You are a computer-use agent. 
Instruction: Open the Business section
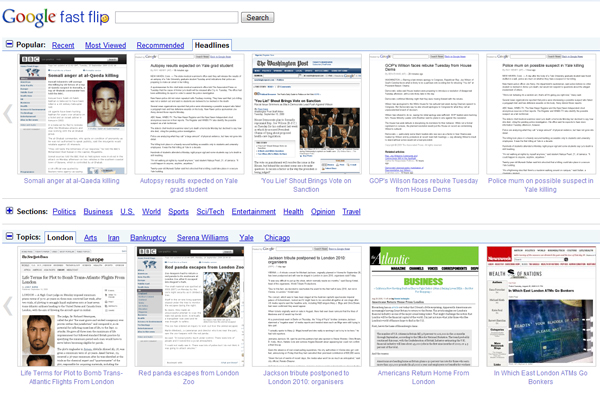tap(98, 212)
